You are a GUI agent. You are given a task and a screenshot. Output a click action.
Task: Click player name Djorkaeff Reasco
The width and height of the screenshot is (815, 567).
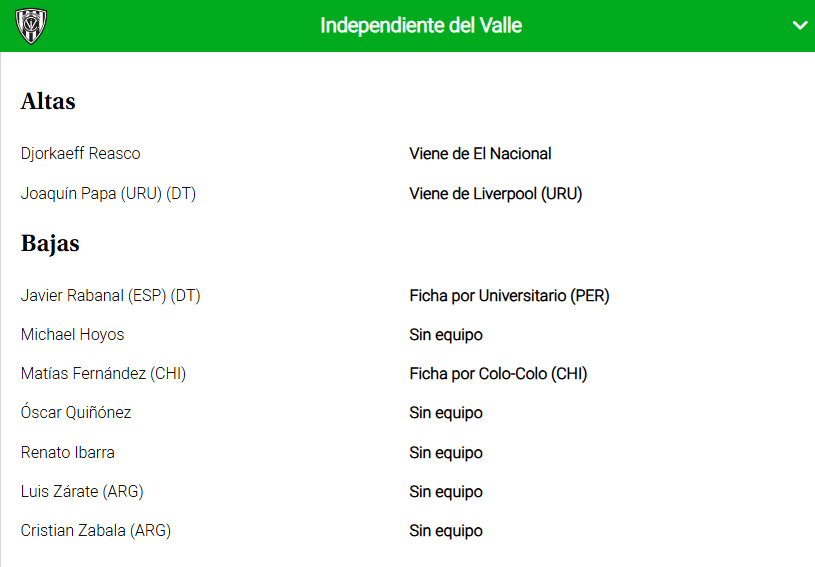coord(80,154)
